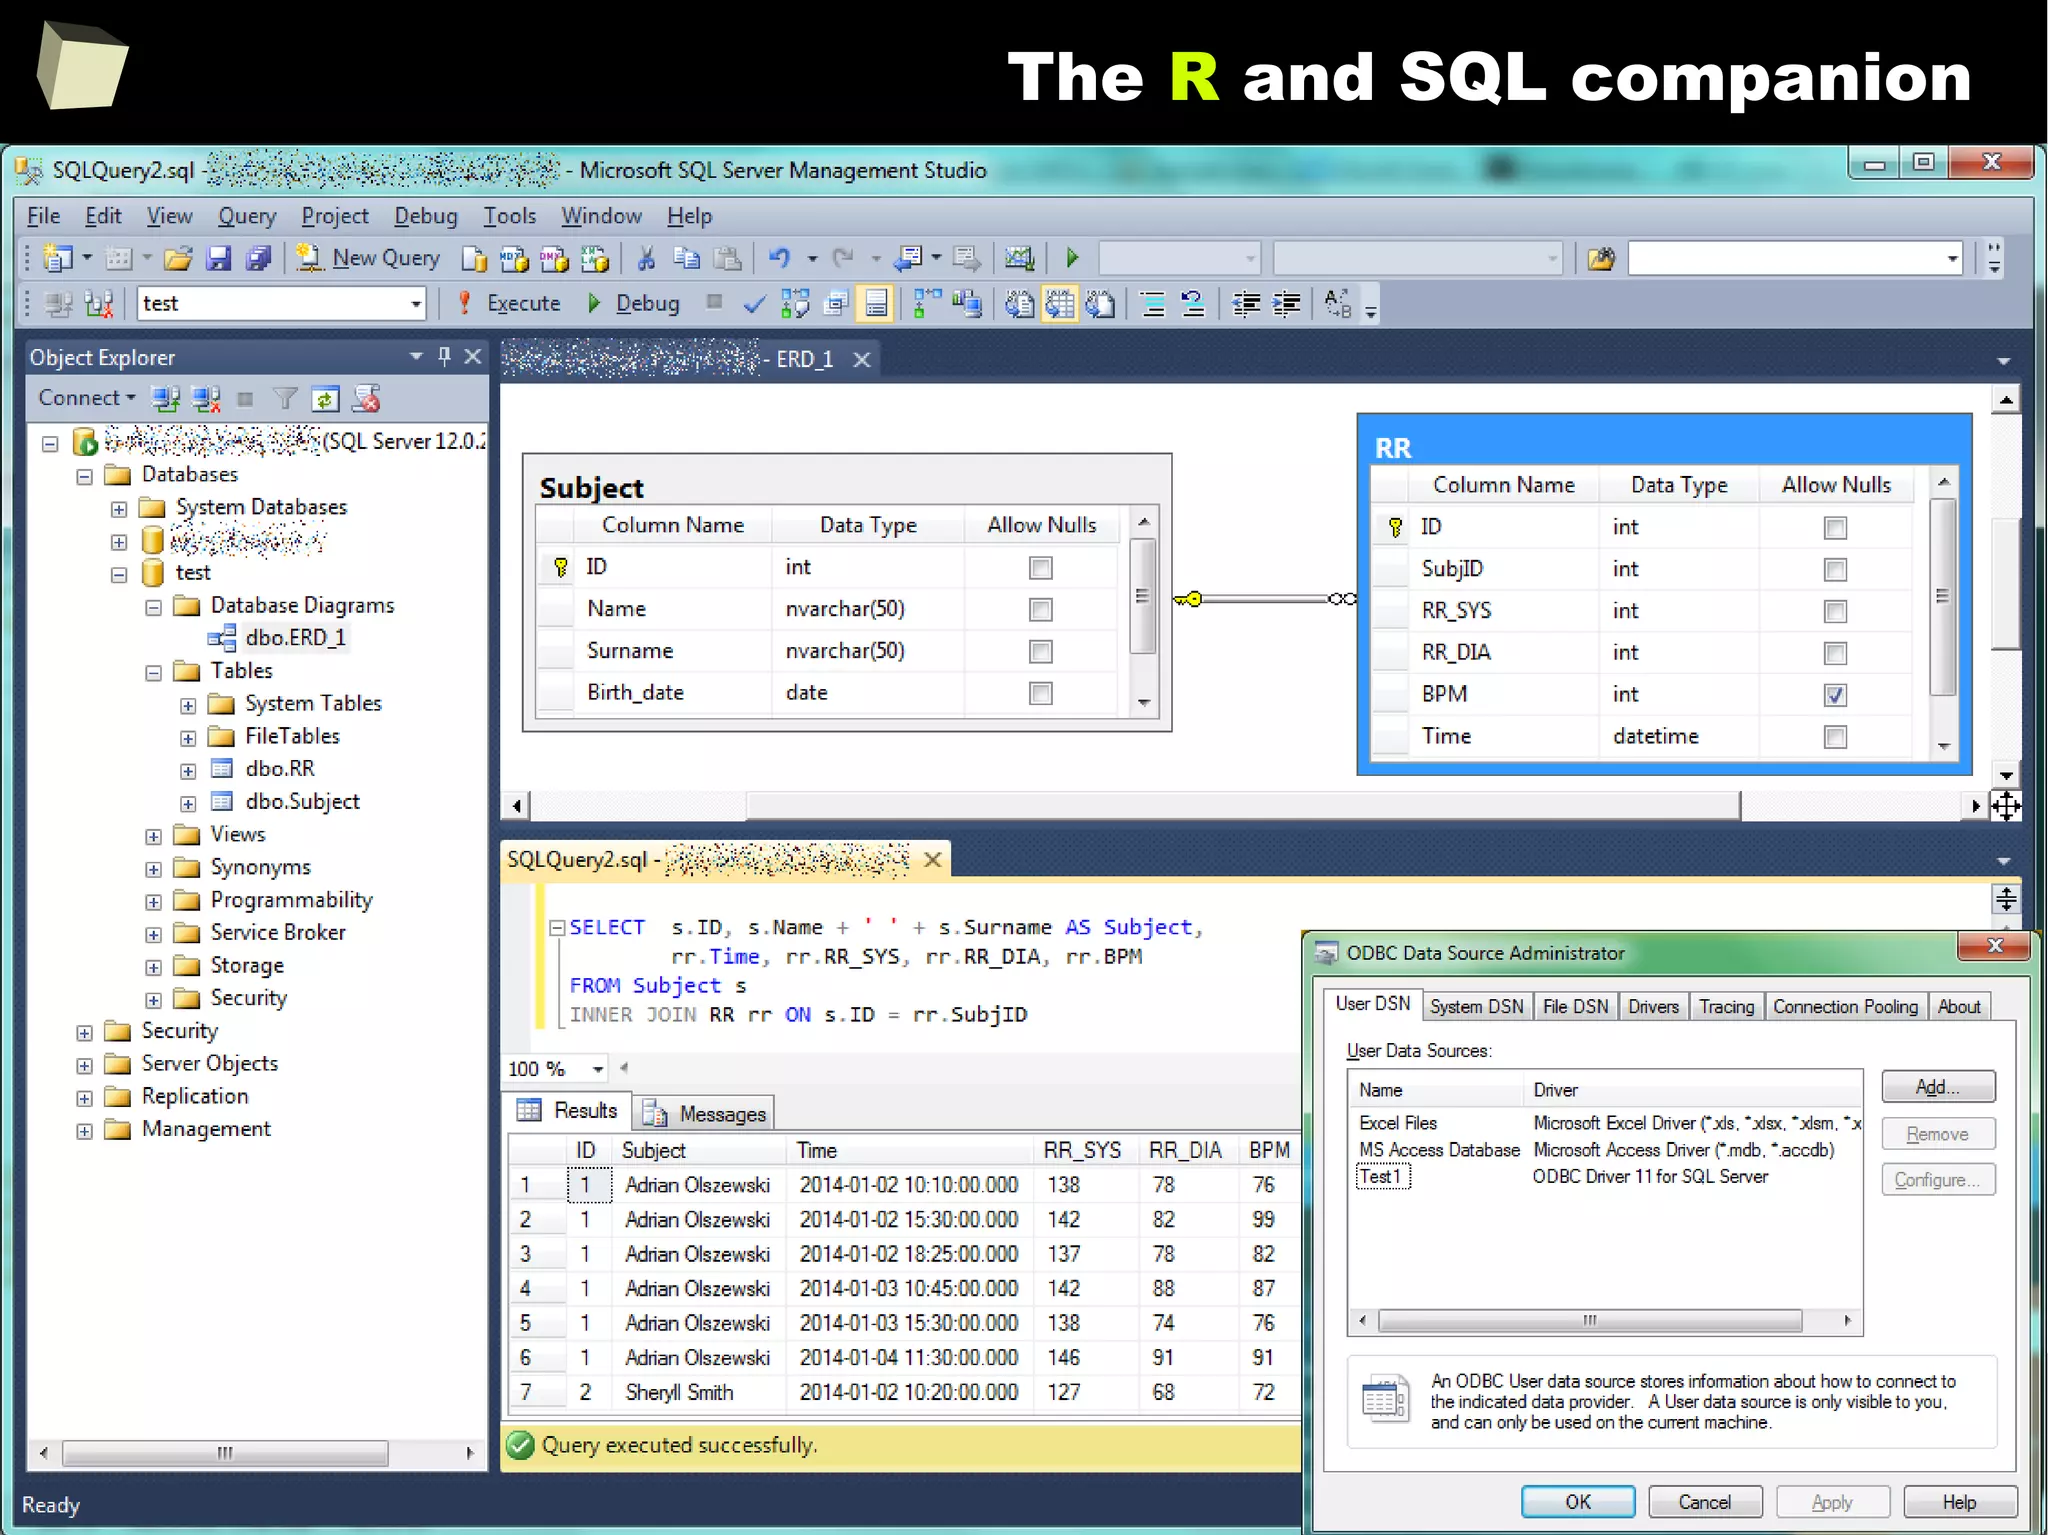Click the Database Engine Query icon
The width and height of the screenshot is (2048, 1535).
pos(474,259)
